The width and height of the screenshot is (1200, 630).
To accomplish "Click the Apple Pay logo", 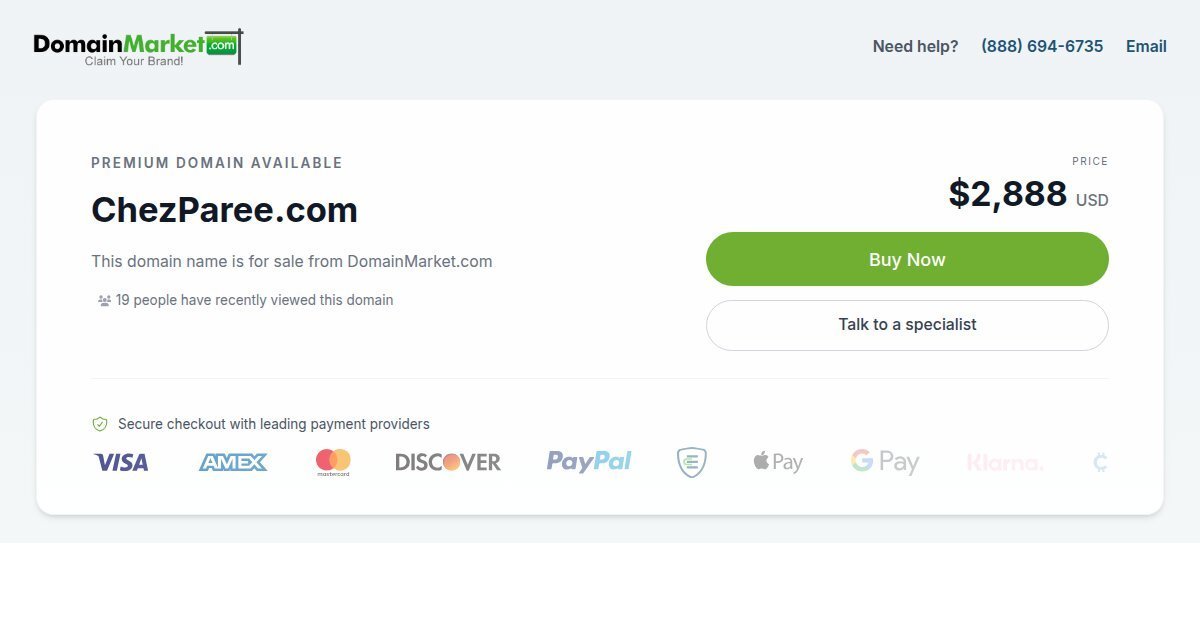I will pos(778,462).
